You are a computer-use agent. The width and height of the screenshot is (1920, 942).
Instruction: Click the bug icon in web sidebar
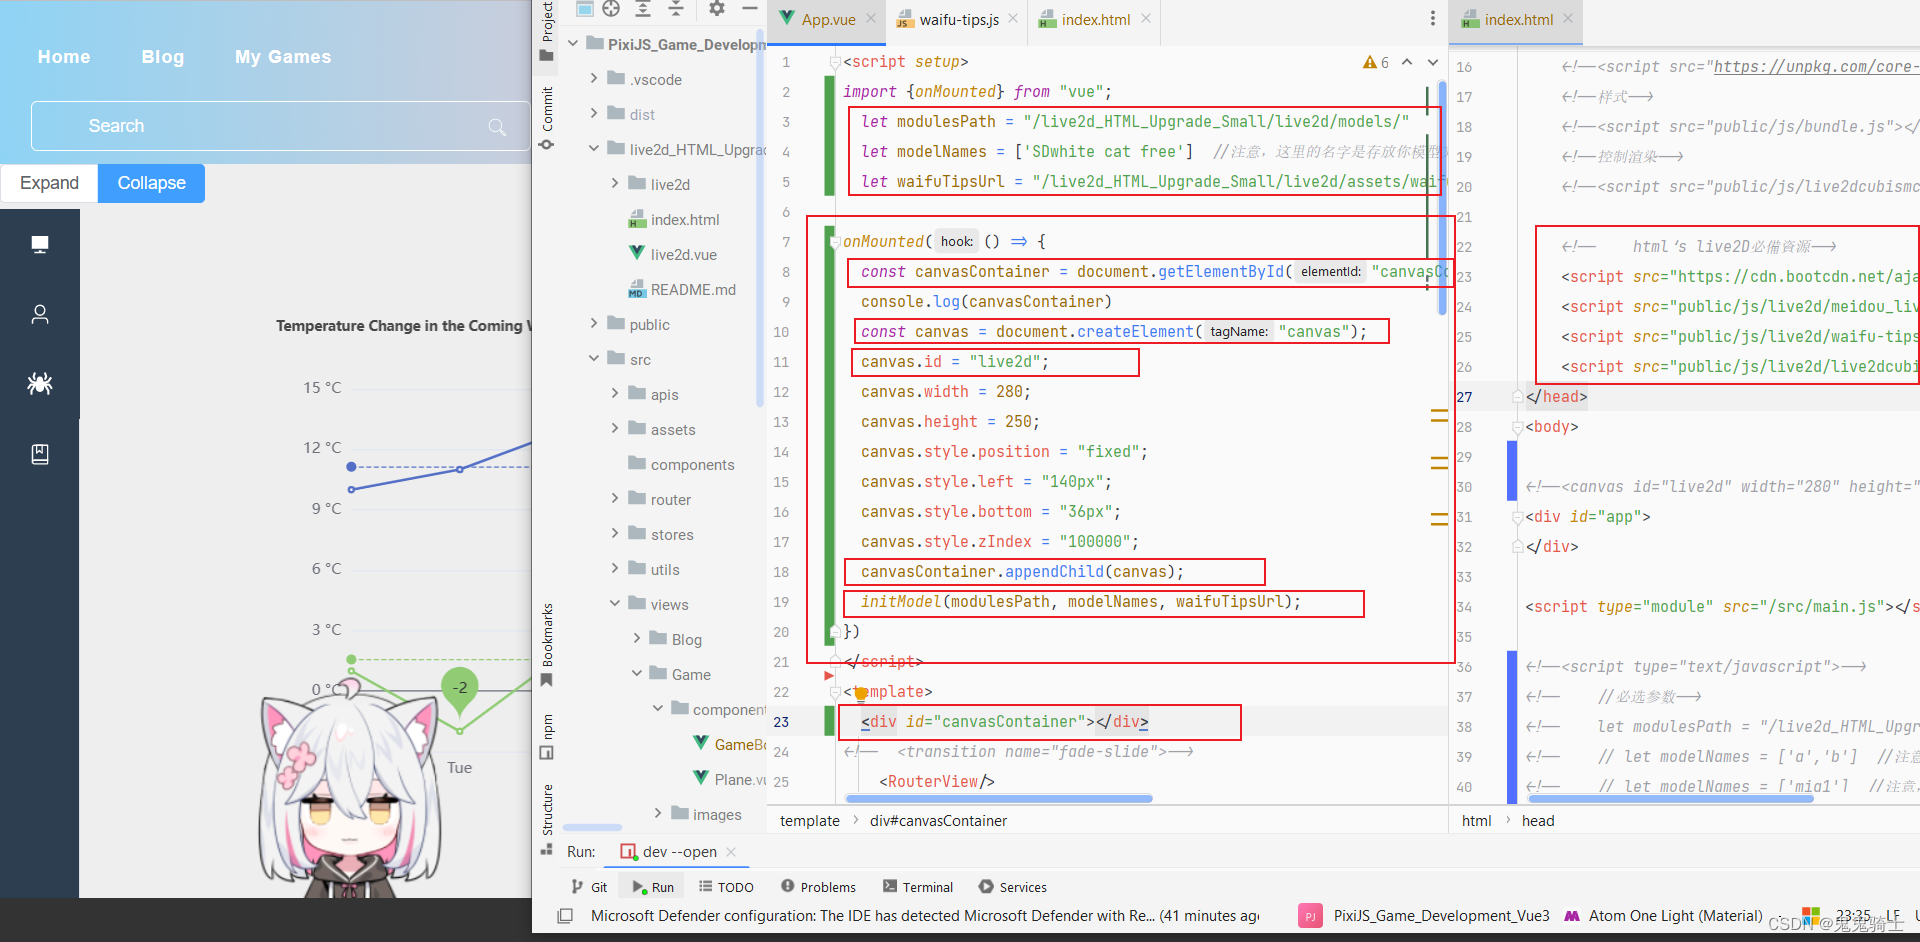tap(40, 383)
